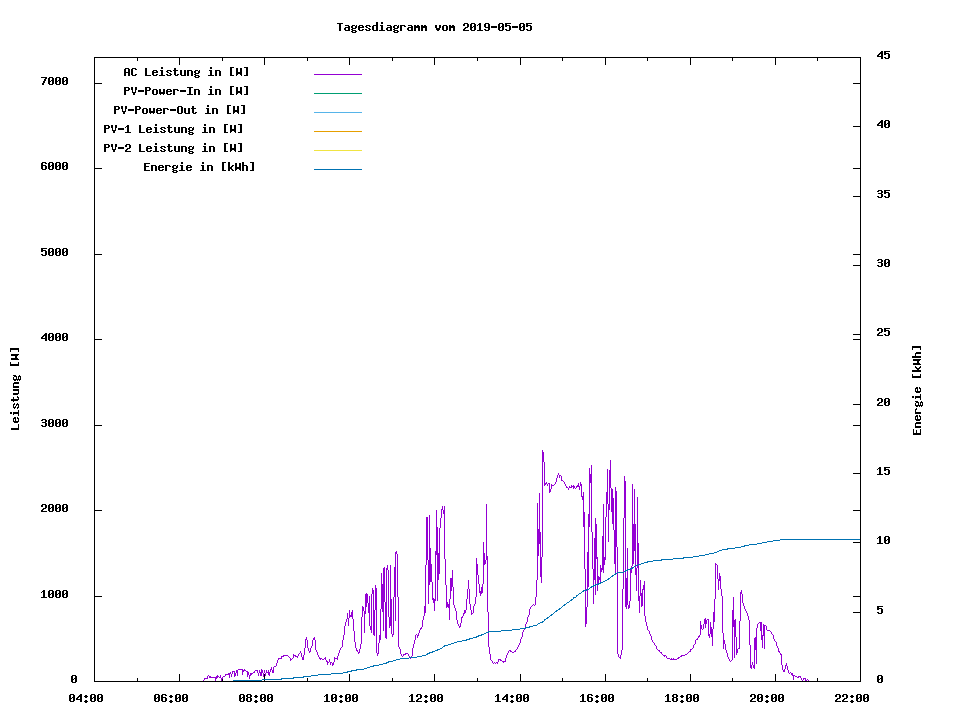This screenshot has width=960, height=720.
Task: Click the purple line sample beside AC Leistung
Action: click(337, 74)
